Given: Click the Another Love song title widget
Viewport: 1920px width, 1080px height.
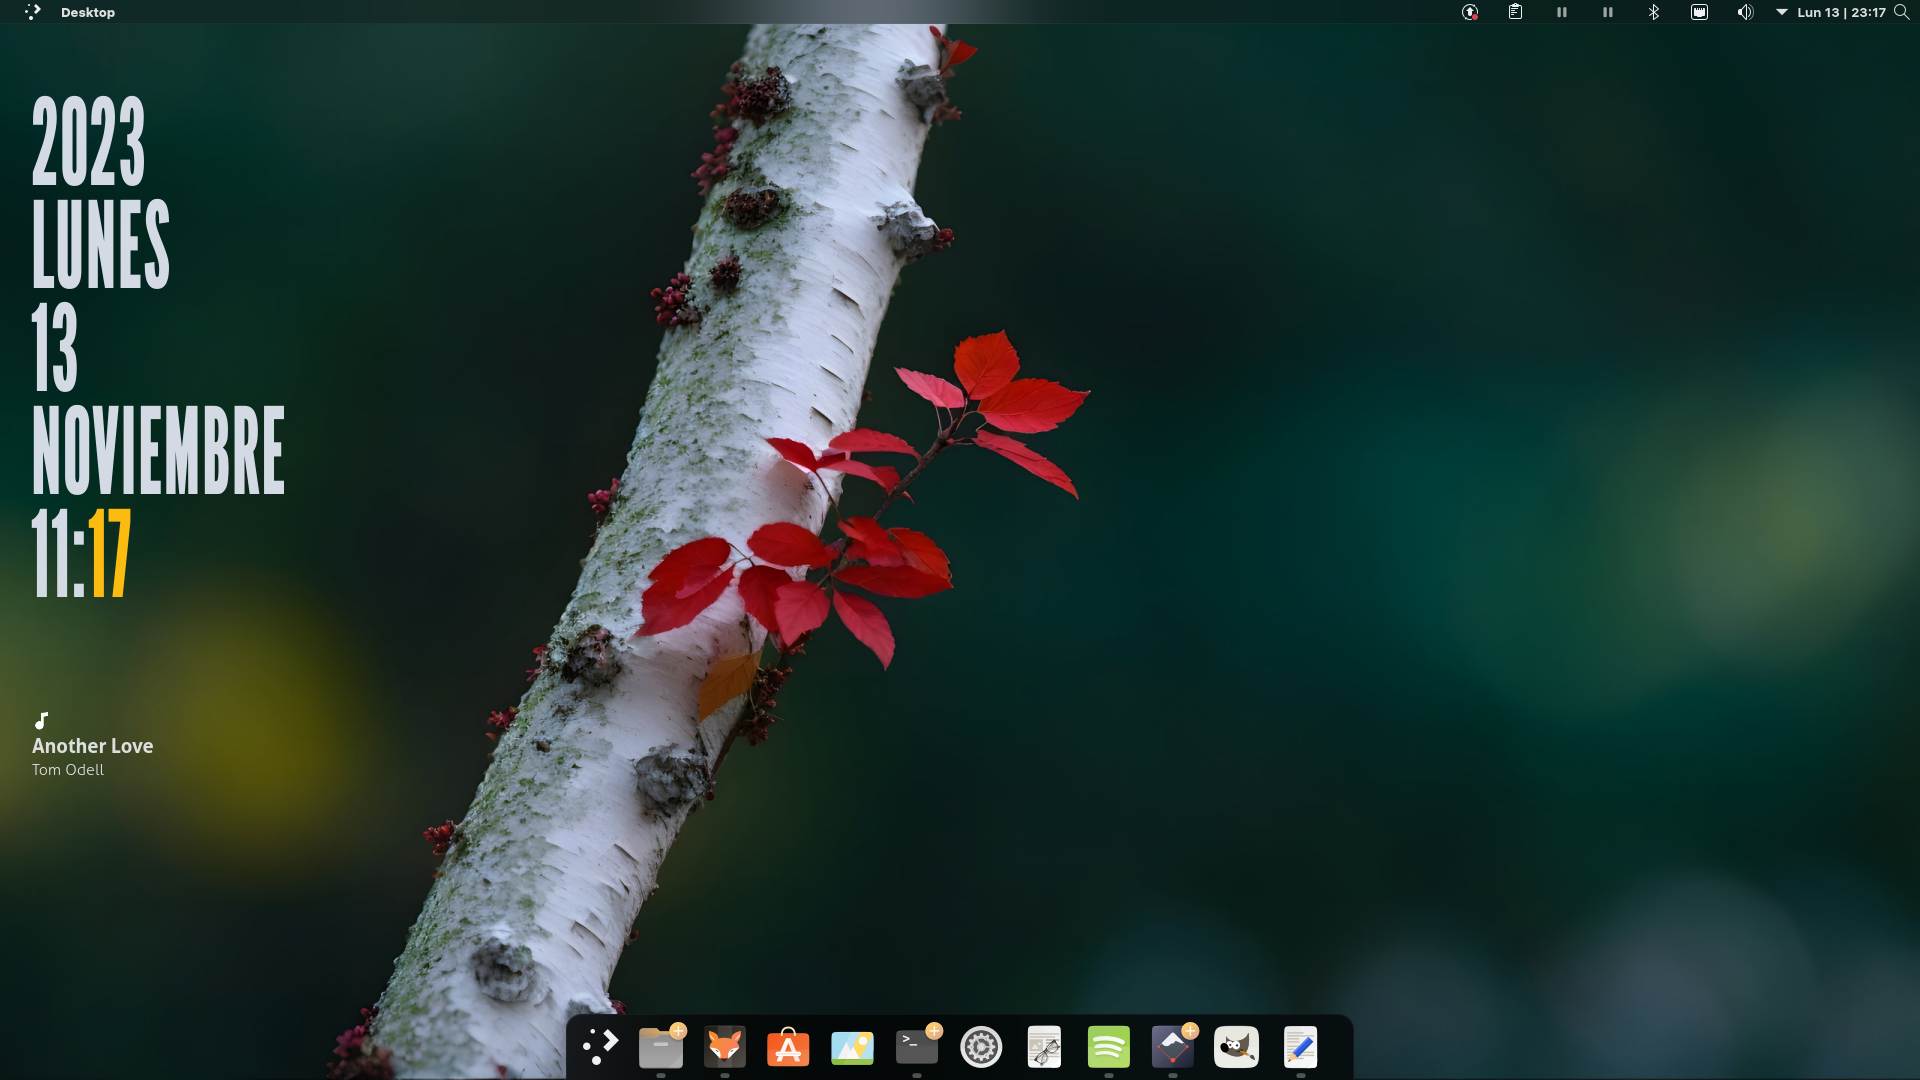Looking at the screenshot, I should pyautogui.click(x=92, y=746).
